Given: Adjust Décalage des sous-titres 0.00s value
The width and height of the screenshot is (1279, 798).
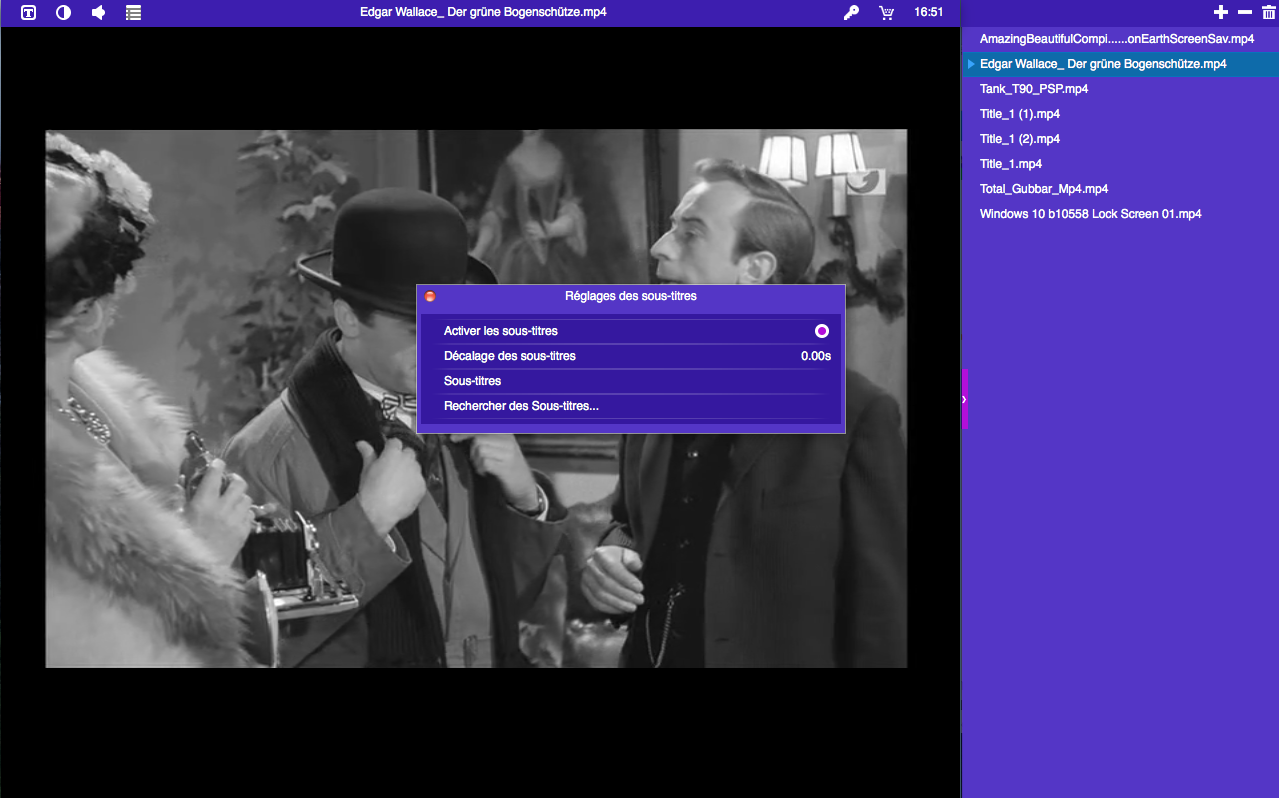Looking at the screenshot, I should 815,356.
